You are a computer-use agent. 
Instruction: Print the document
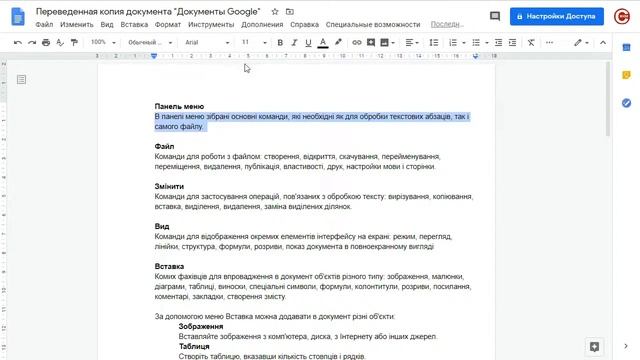46,42
